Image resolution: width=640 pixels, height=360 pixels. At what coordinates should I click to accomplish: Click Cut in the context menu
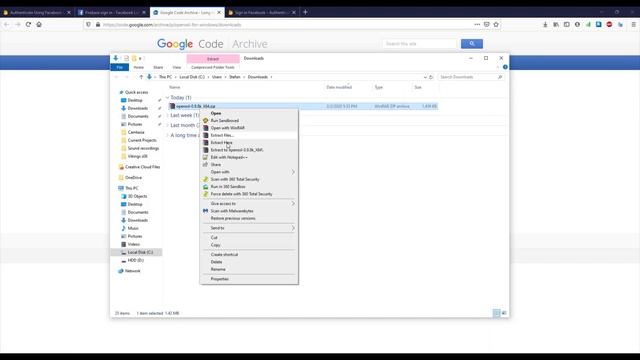pos(214,237)
